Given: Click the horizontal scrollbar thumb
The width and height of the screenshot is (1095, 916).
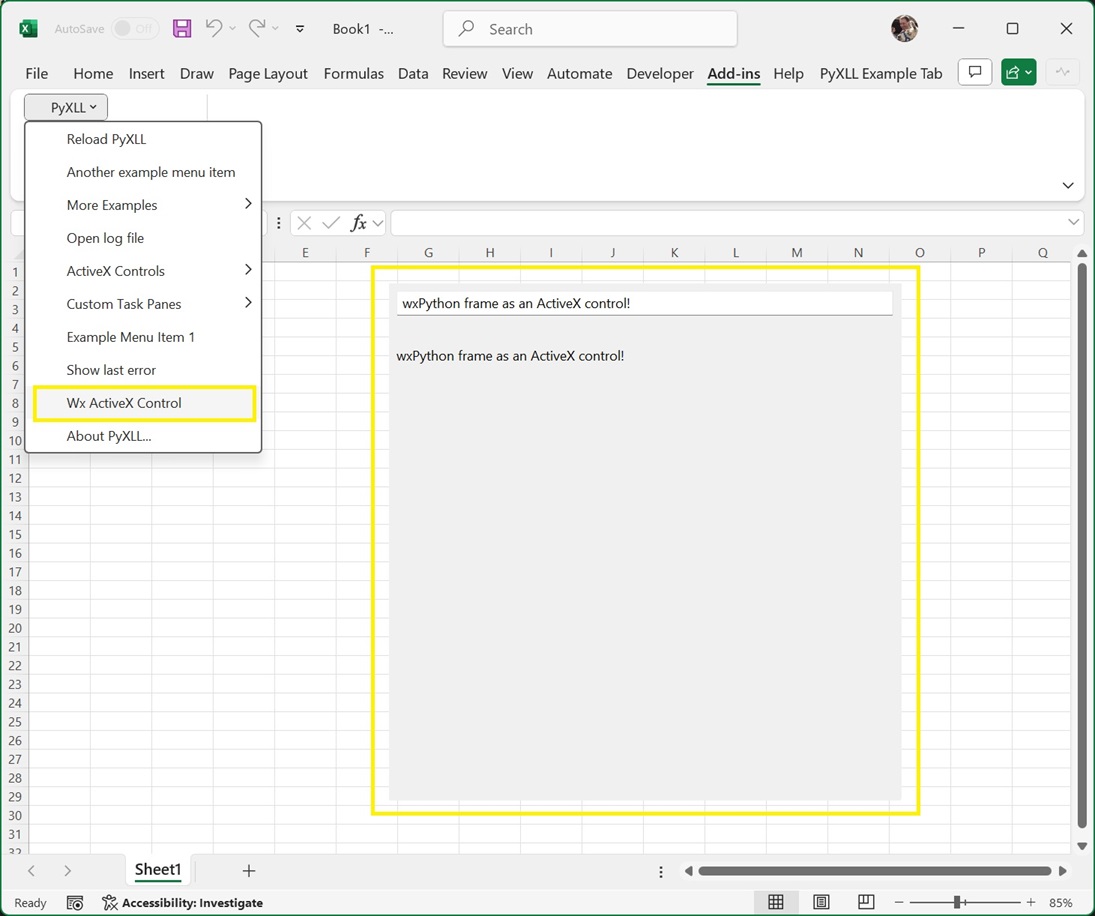Looking at the screenshot, I should click(x=874, y=871).
